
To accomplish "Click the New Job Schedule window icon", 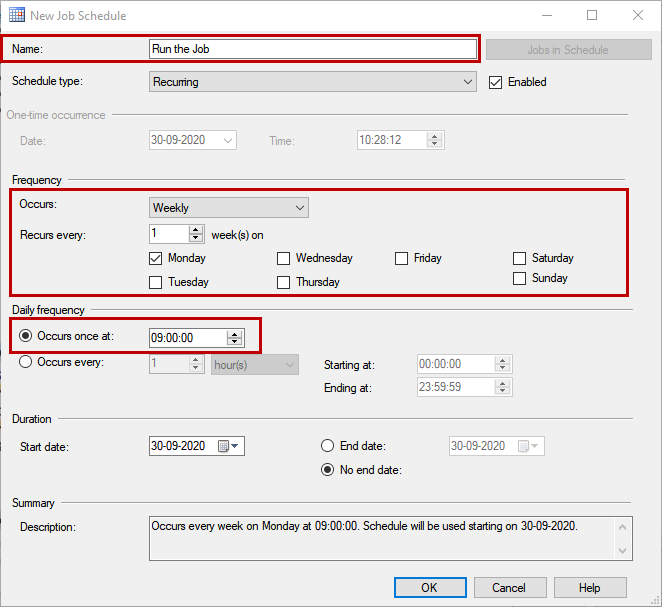I will tap(14, 15).
